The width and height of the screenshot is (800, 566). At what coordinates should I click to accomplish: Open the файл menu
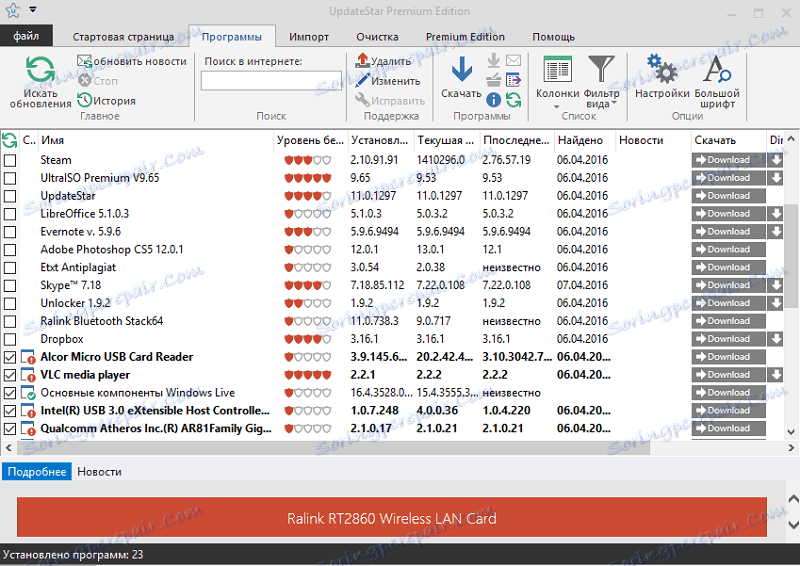click(x=26, y=36)
